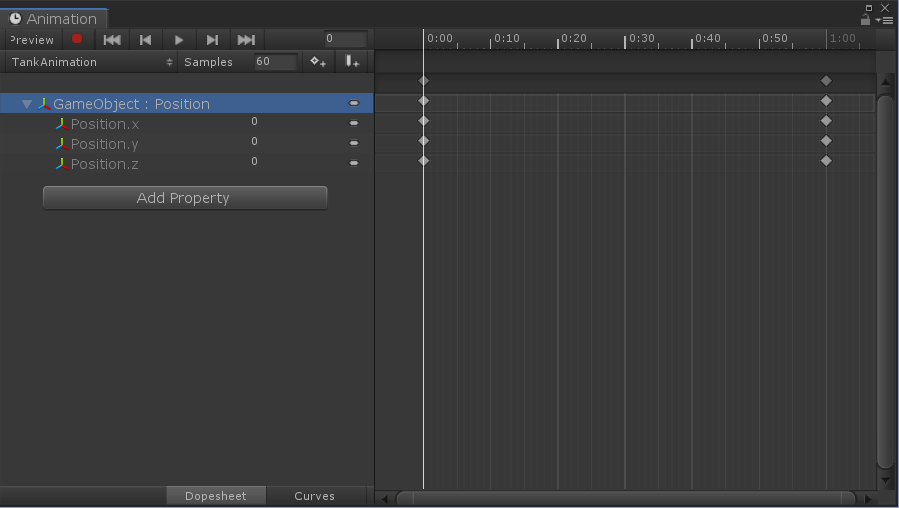Viewport: 899px width, 508px height.
Task: Select Position.y keyframe at 1:00
Action: pyautogui.click(x=826, y=141)
